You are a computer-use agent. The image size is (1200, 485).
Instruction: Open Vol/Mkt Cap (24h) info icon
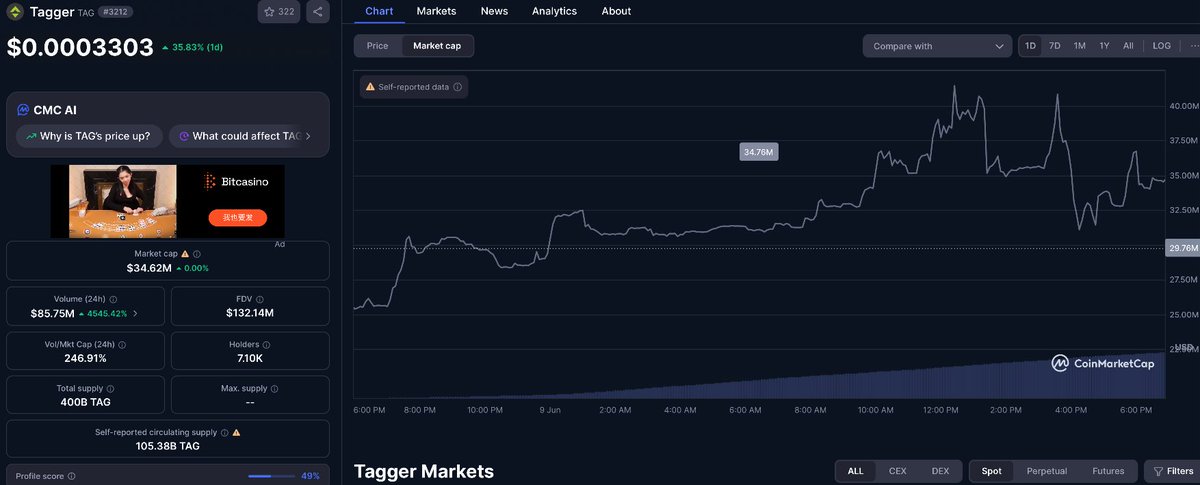click(x=122, y=344)
